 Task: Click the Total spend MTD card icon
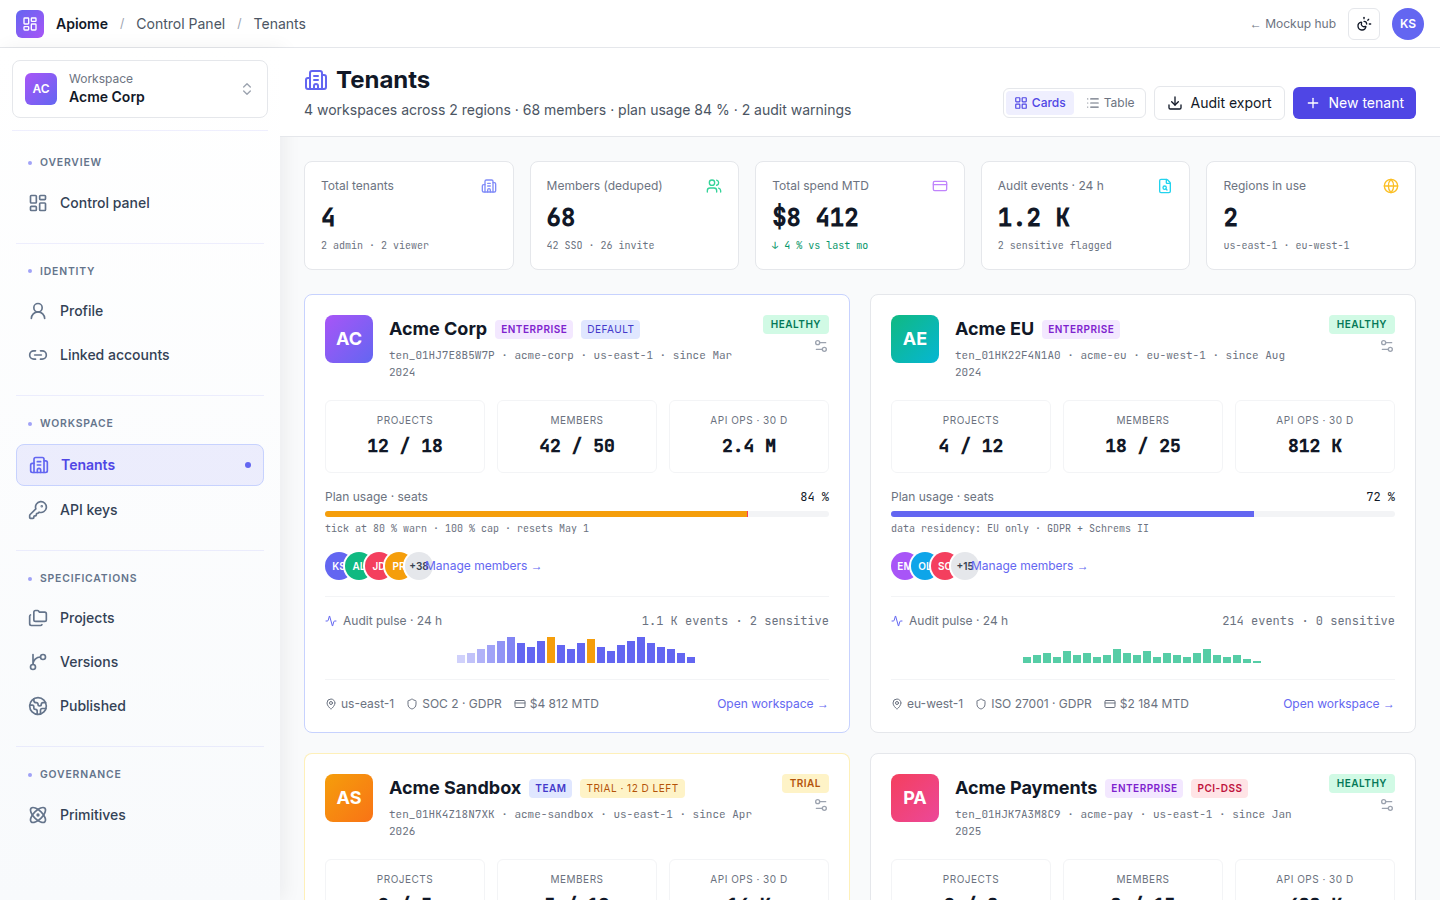940,186
